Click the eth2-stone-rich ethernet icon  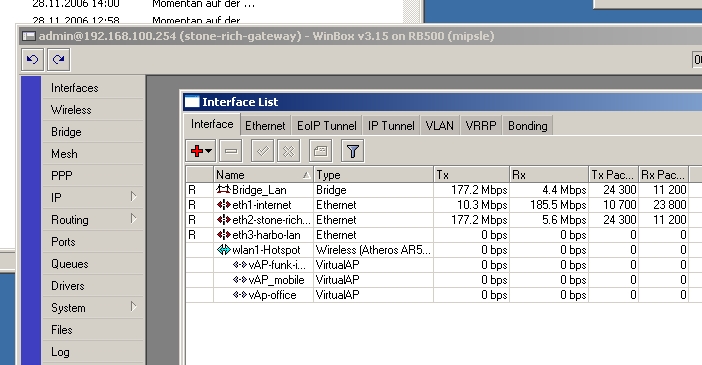[x=223, y=220]
